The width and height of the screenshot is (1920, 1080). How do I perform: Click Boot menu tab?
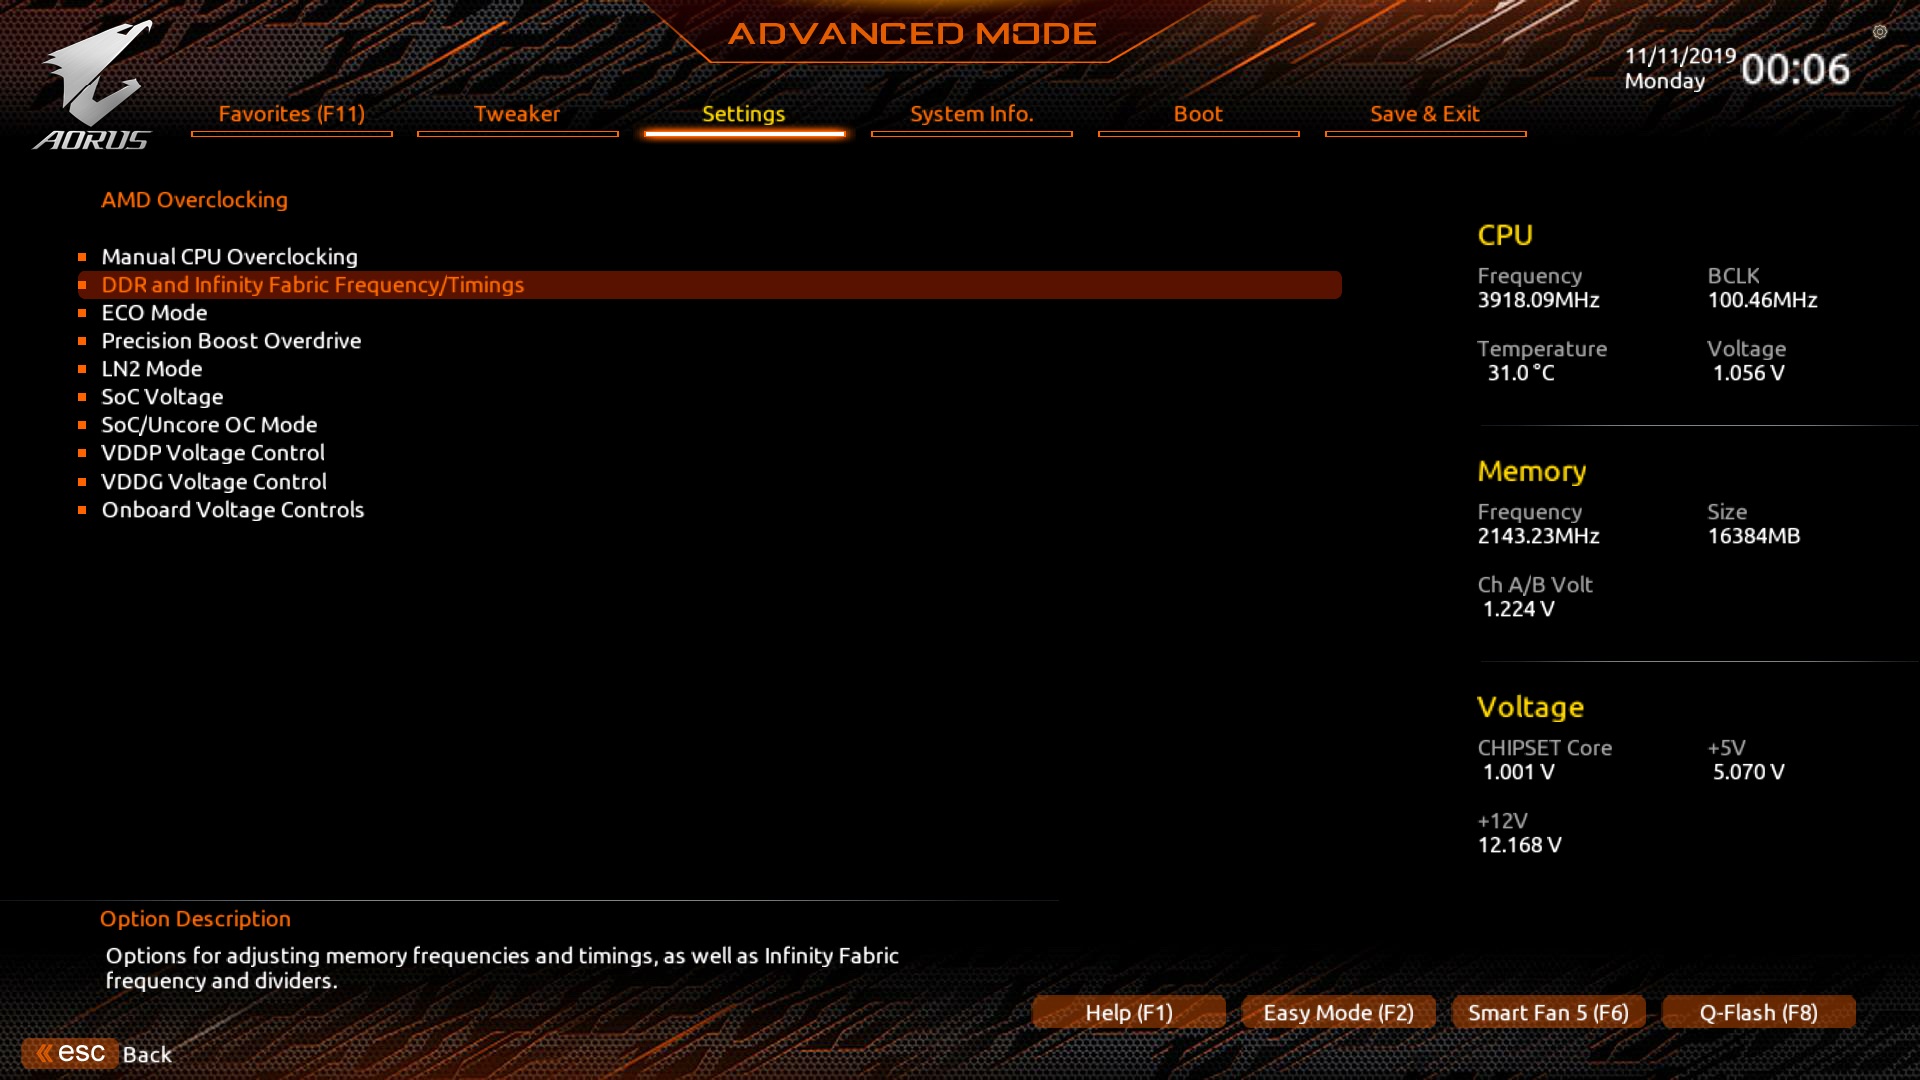[x=1197, y=113]
